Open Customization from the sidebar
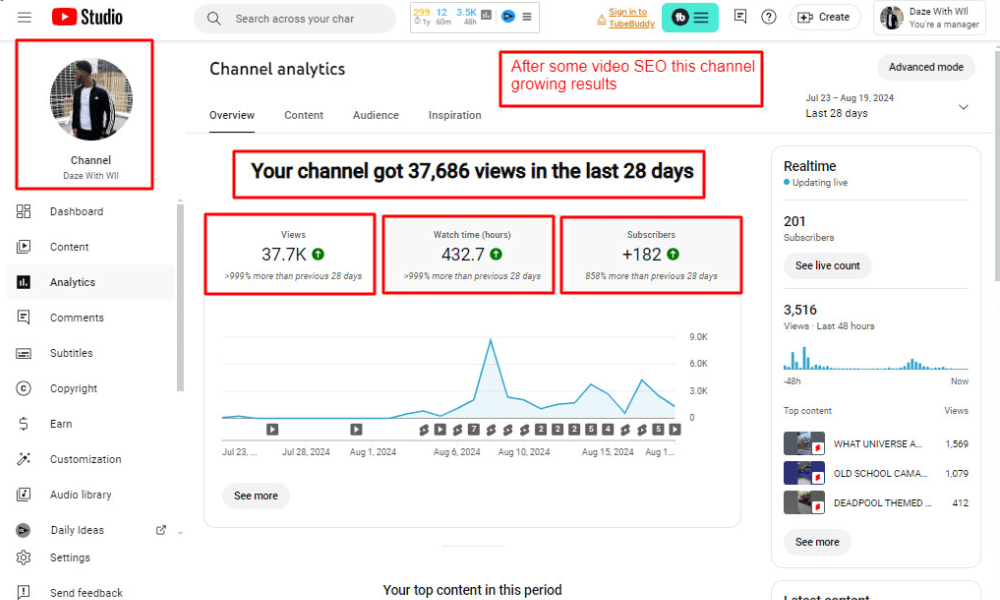The width and height of the screenshot is (1000, 600). [85, 460]
